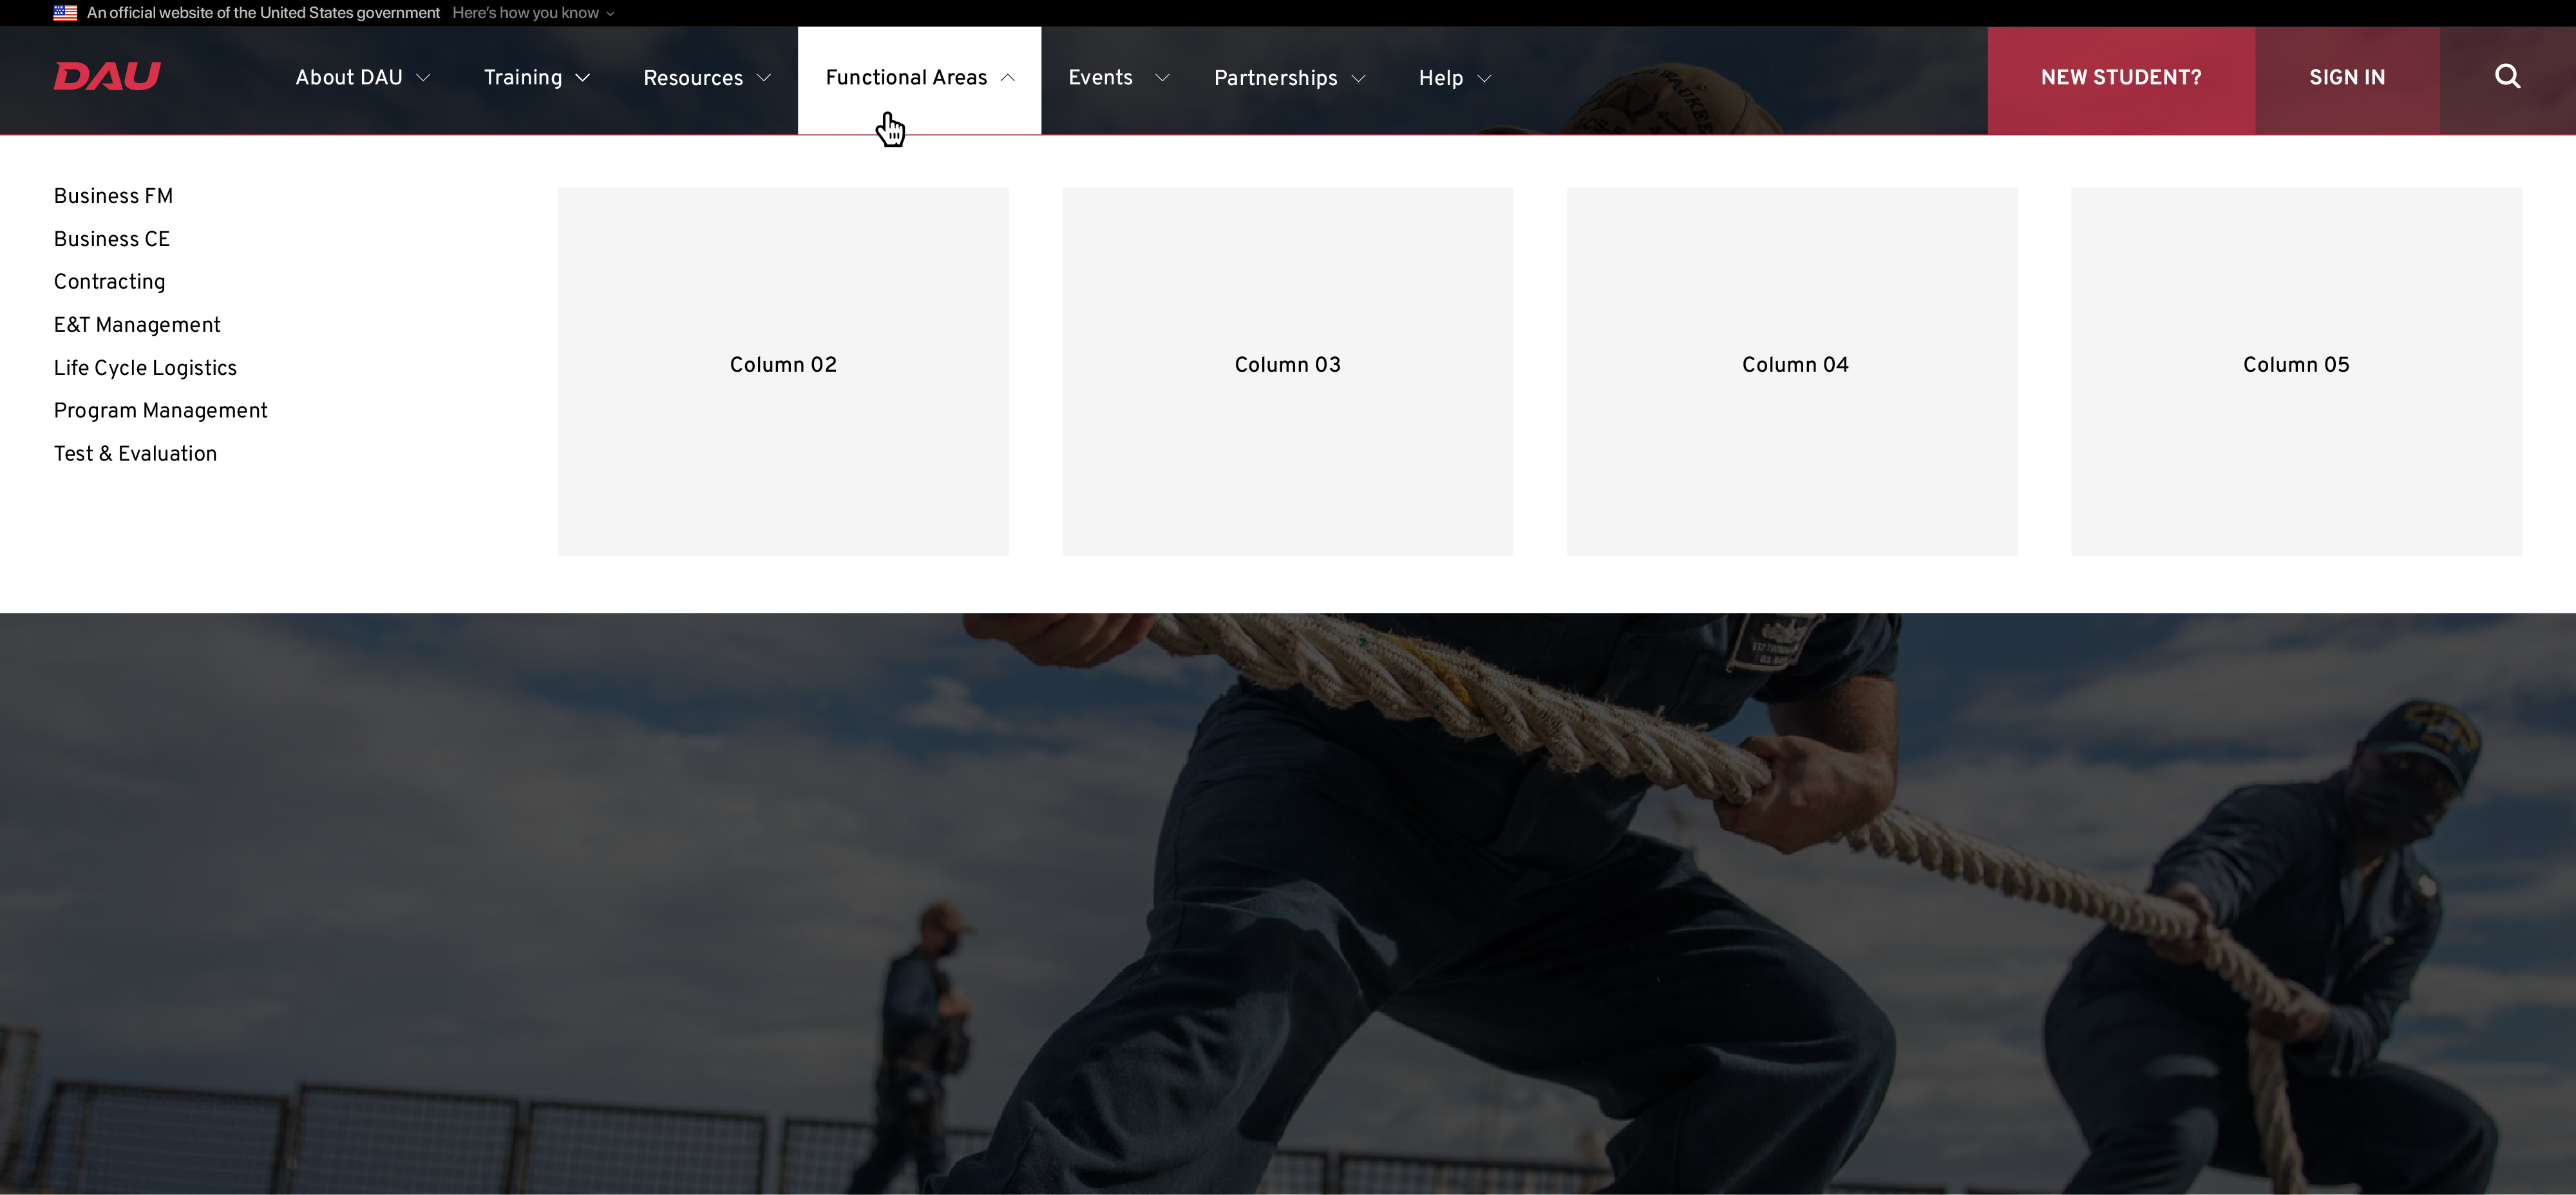Open the Events menu
The image size is (2576, 1195).
[x=1118, y=78]
